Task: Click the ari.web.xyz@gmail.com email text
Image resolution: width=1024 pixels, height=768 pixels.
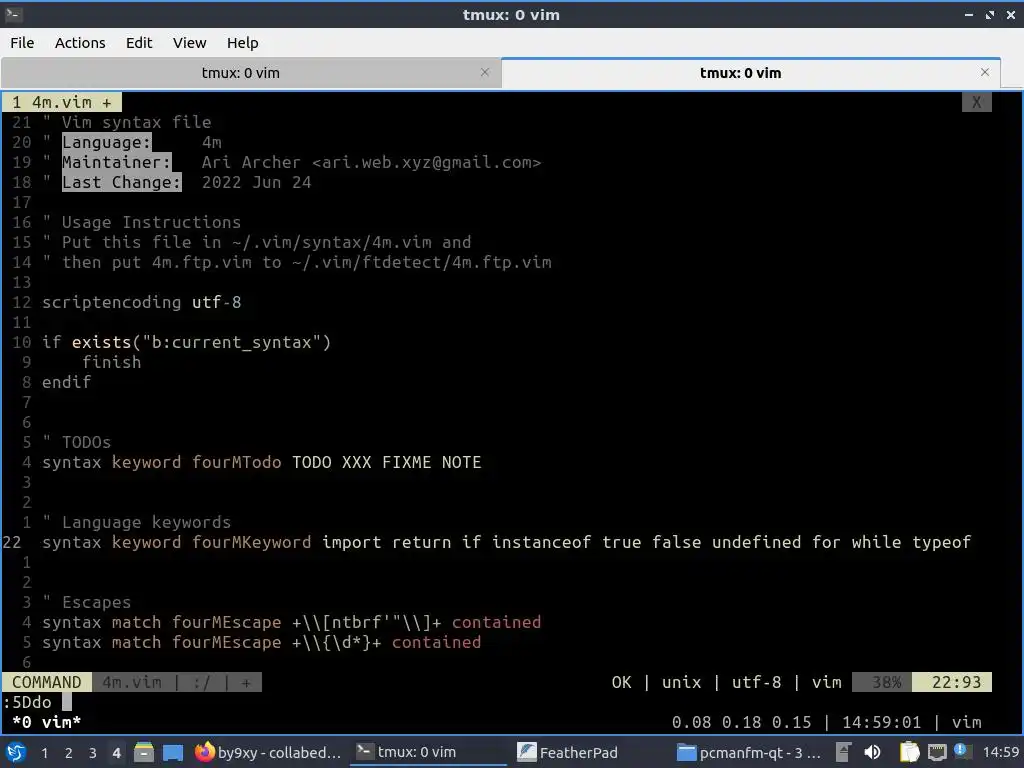Action: pos(426,162)
